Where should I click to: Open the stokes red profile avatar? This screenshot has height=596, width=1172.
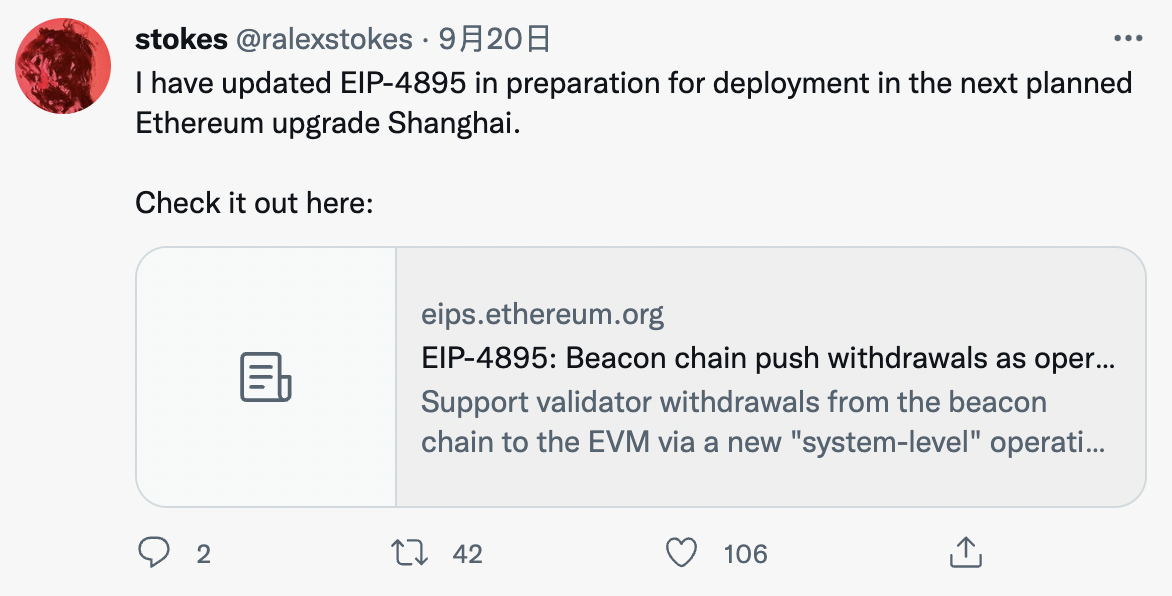coord(63,66)
